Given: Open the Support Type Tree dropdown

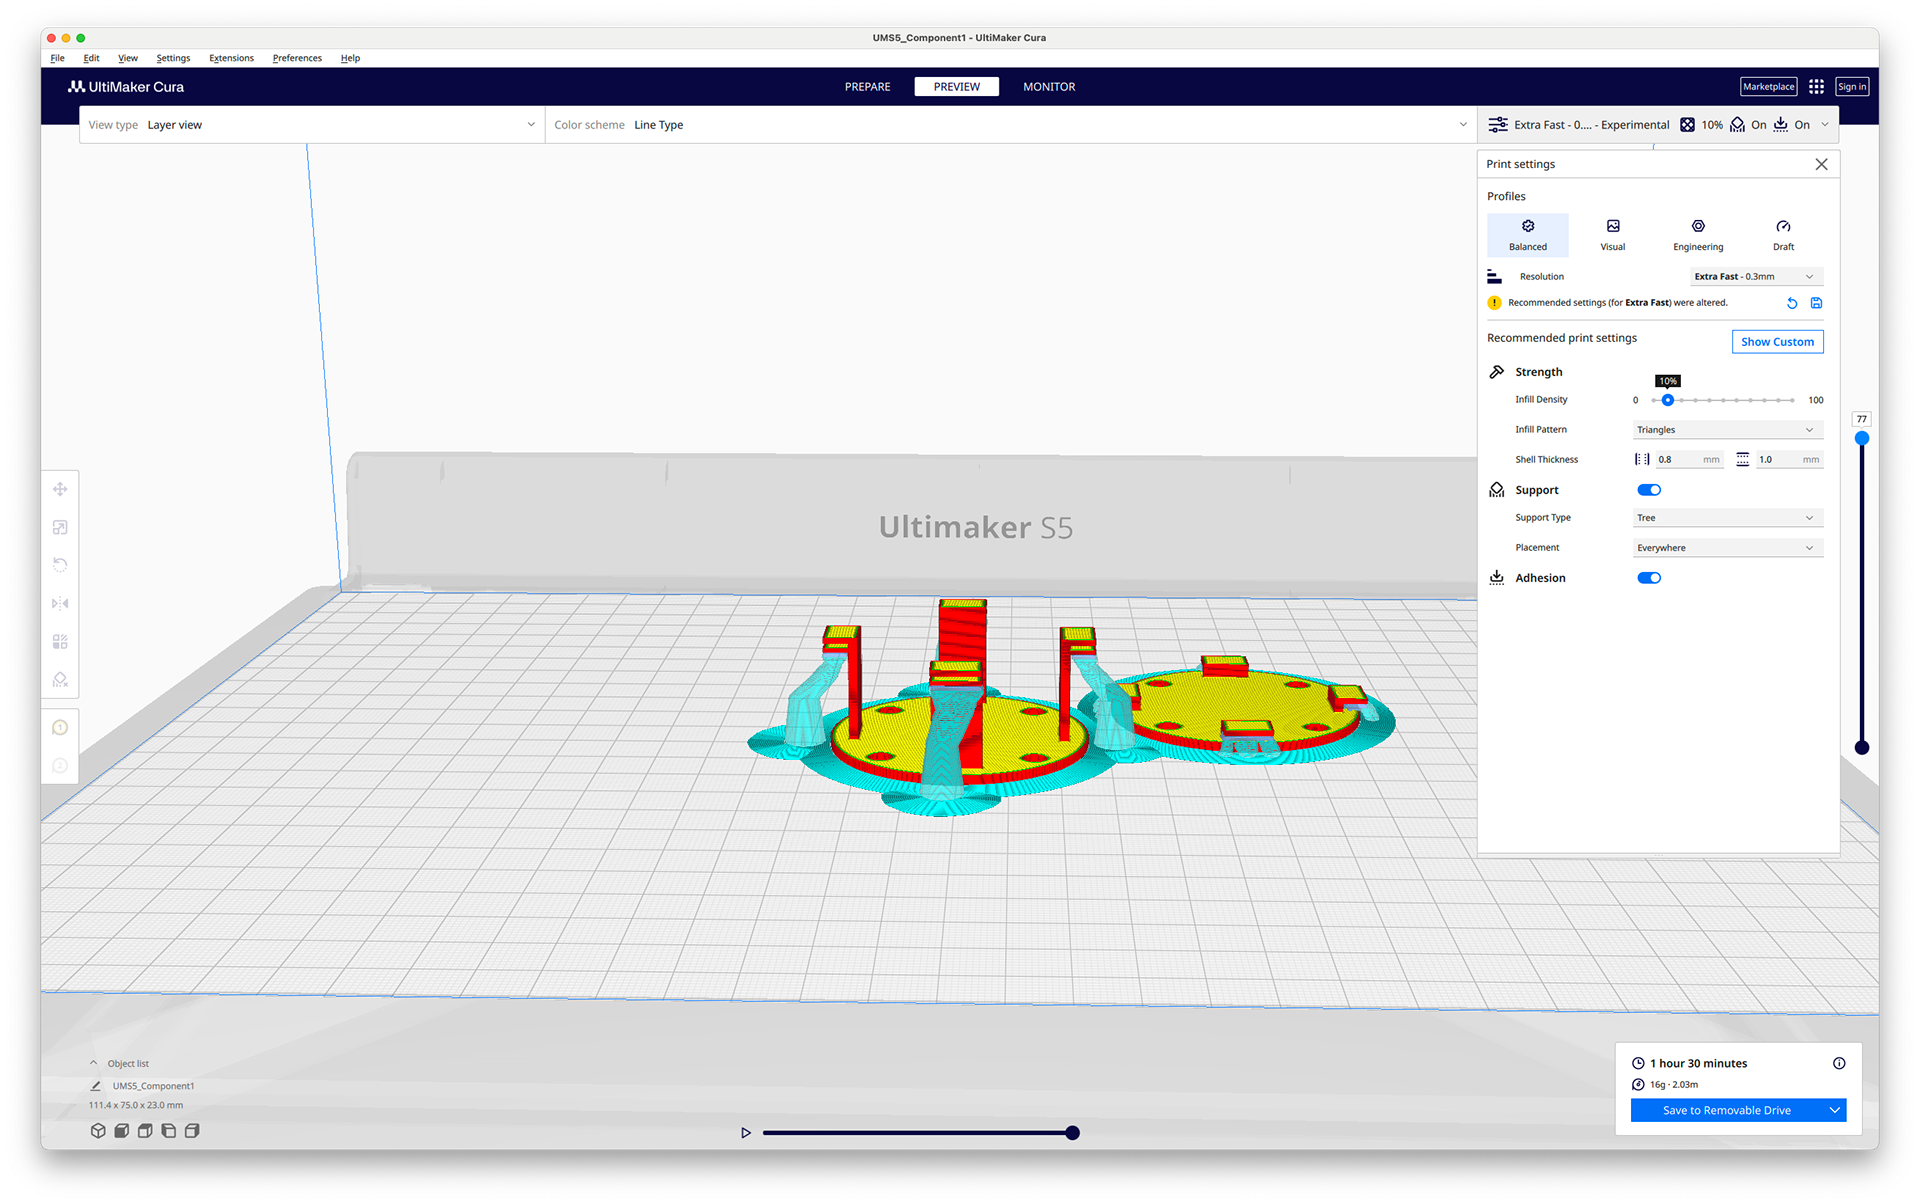Looking at the screenshot, I should pos(1727,518).
